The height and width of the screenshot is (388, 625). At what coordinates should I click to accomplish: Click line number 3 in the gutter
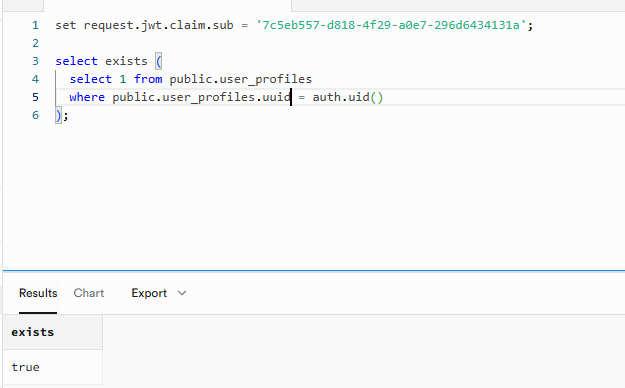(35, 61)
